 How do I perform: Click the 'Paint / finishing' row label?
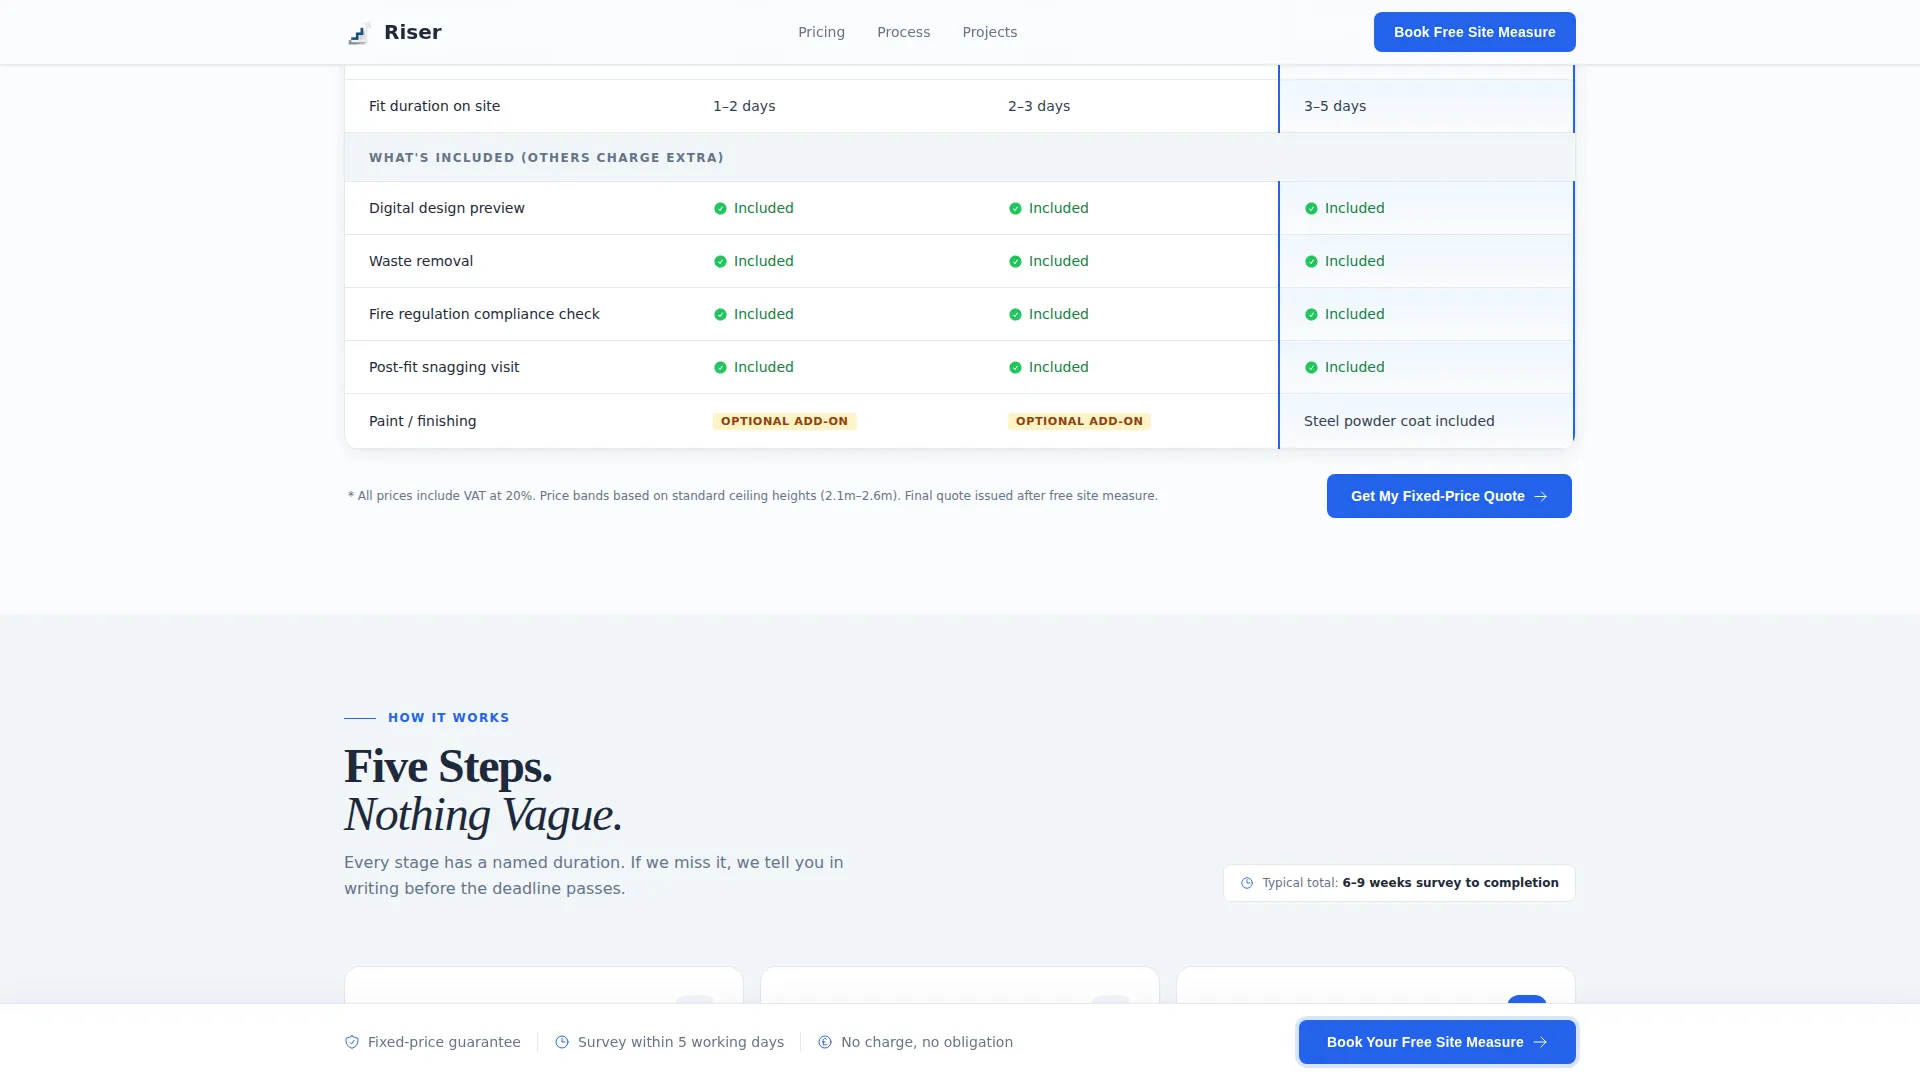(422, 421)
